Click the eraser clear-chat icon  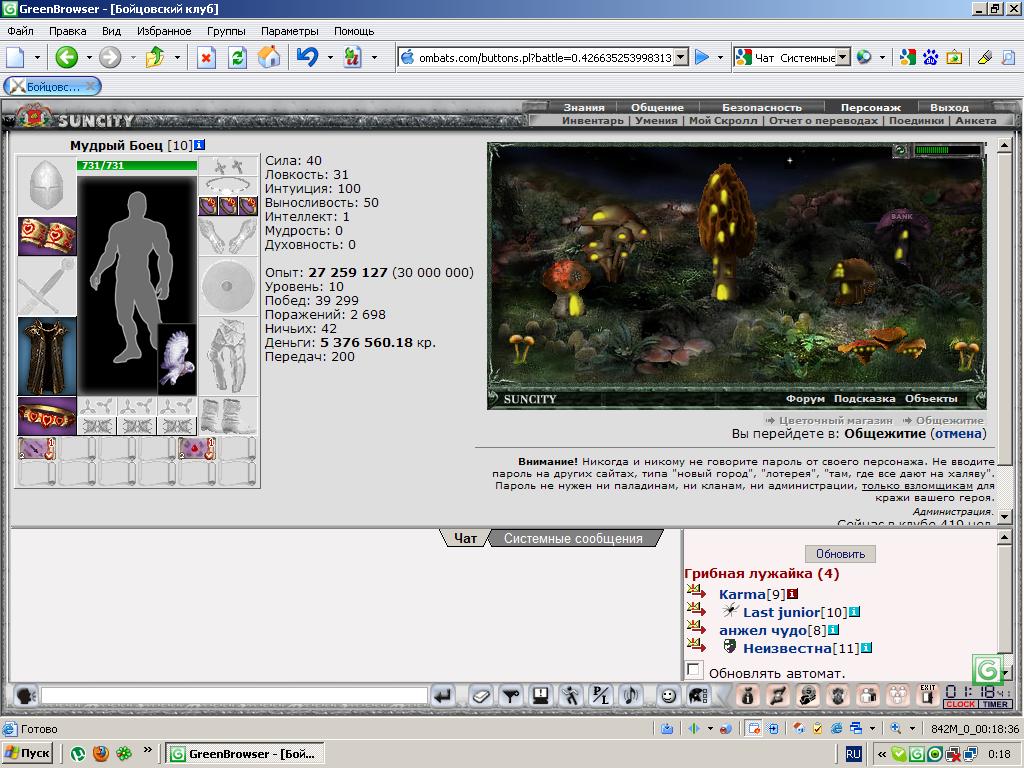click(480, 696)
